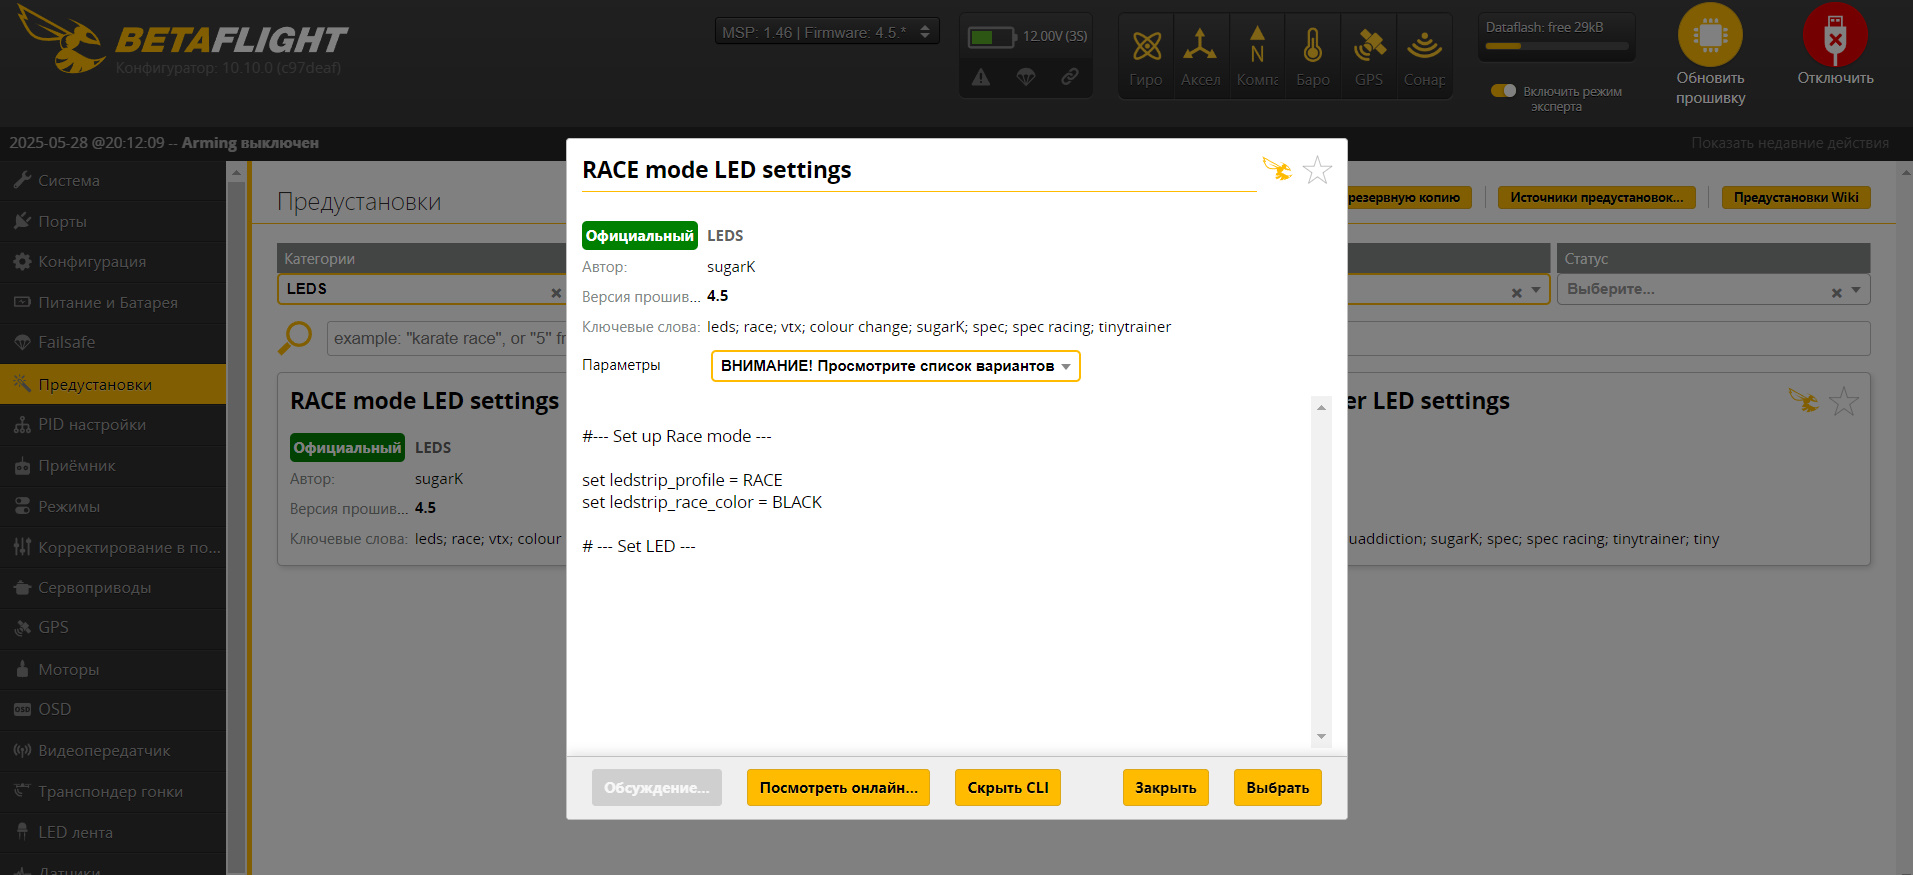Click Выбрать to pick the preset
1913x875 pixels.
[x=1278, y=788]
